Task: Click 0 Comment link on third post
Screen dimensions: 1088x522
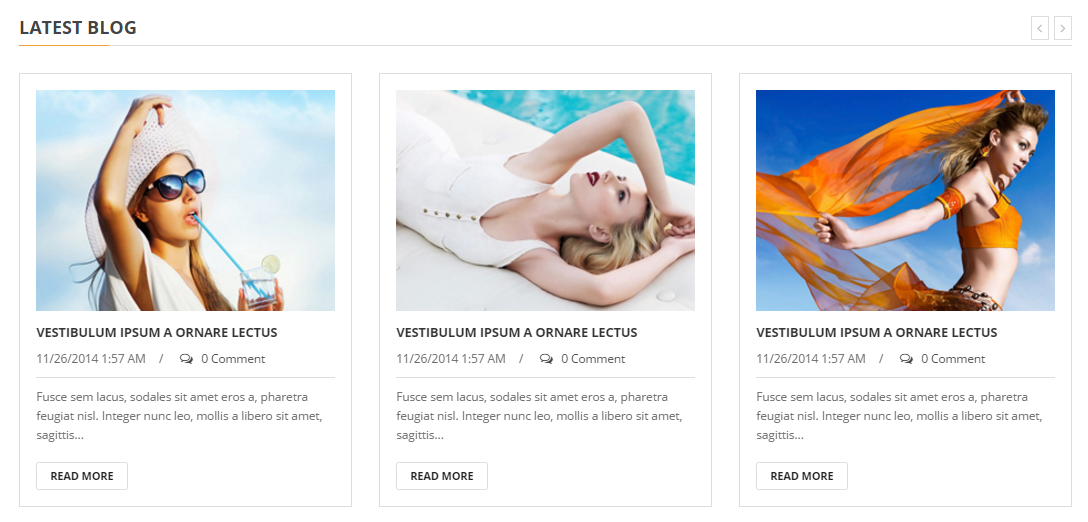Action: tap(953, 359)
